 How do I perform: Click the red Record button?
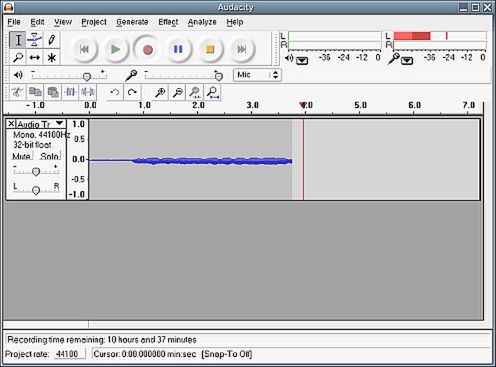point(147,49)
